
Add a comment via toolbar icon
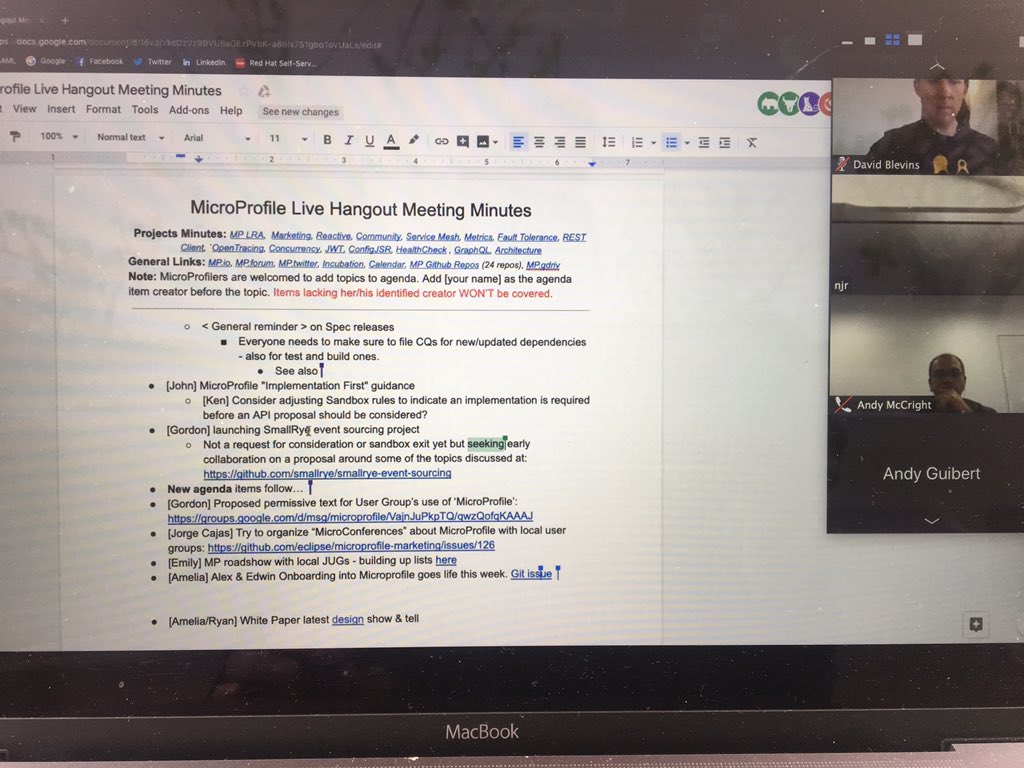pos(462,141)
